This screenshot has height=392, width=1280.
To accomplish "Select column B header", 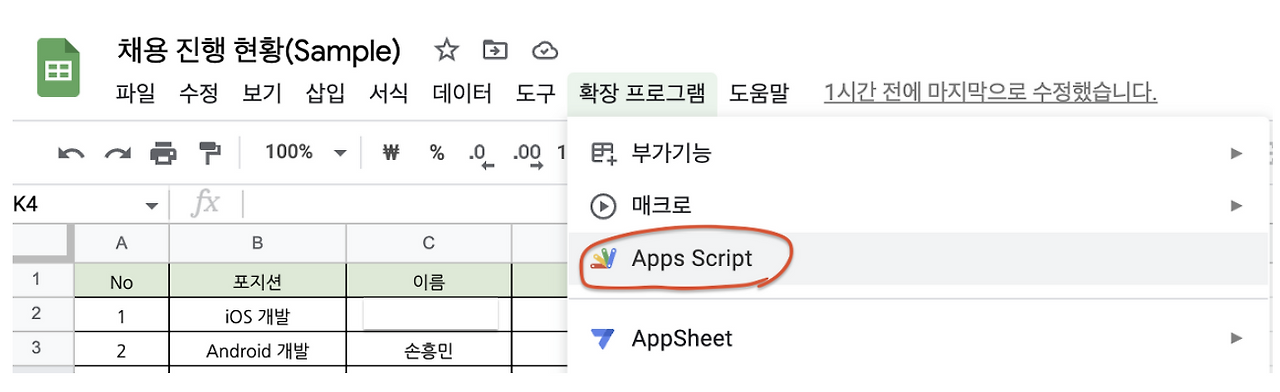I will click(x=257, y=243).
